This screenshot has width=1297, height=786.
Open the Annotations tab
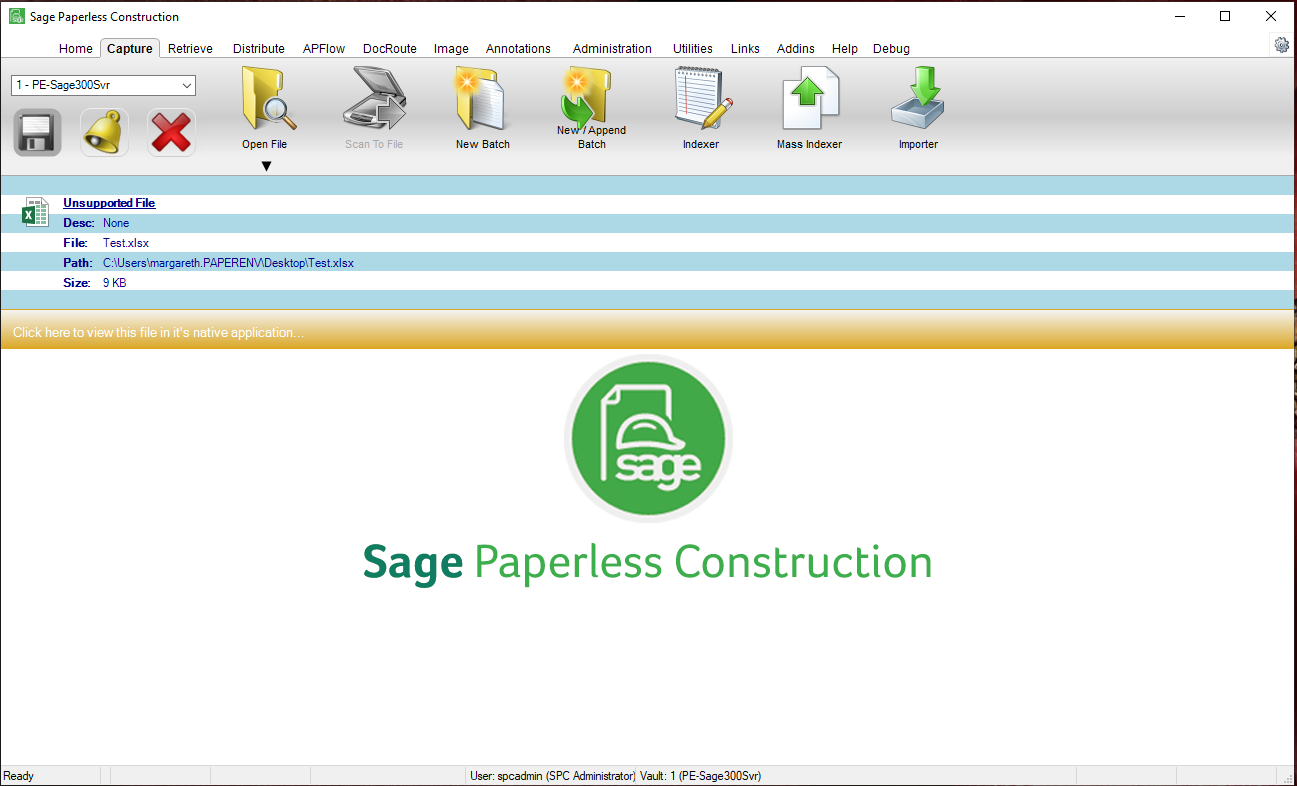click(518, 48)
